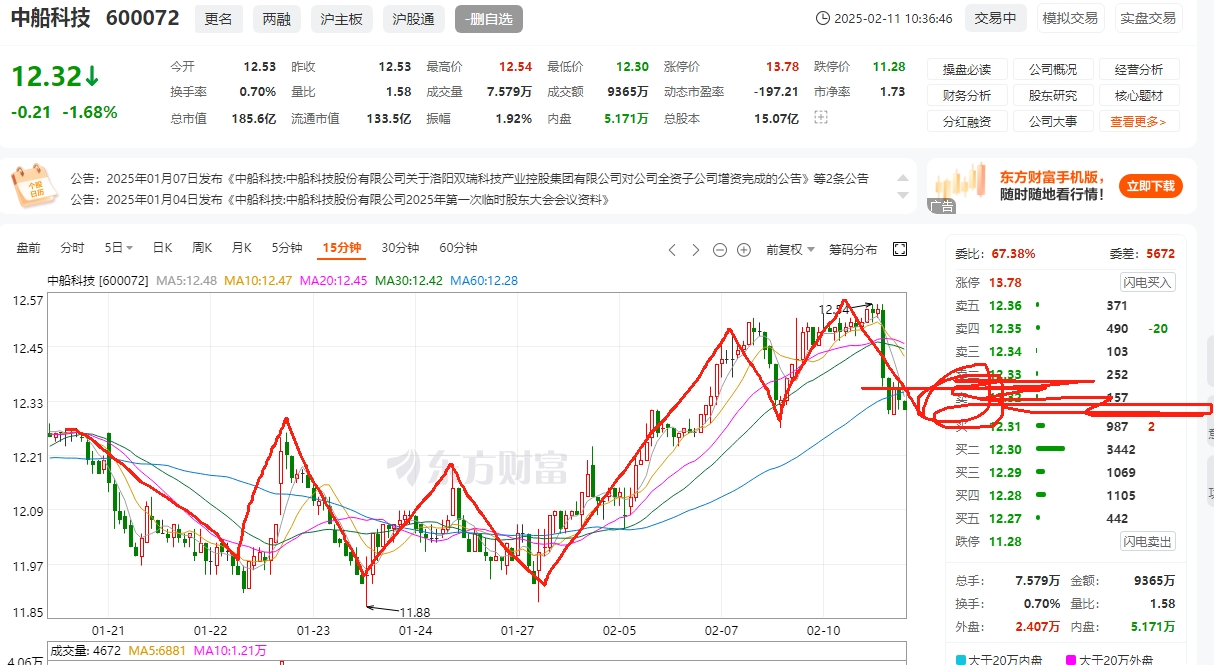Expand the 5日 period dropdown
The image size is (1214, 665).
click(119, 248)
